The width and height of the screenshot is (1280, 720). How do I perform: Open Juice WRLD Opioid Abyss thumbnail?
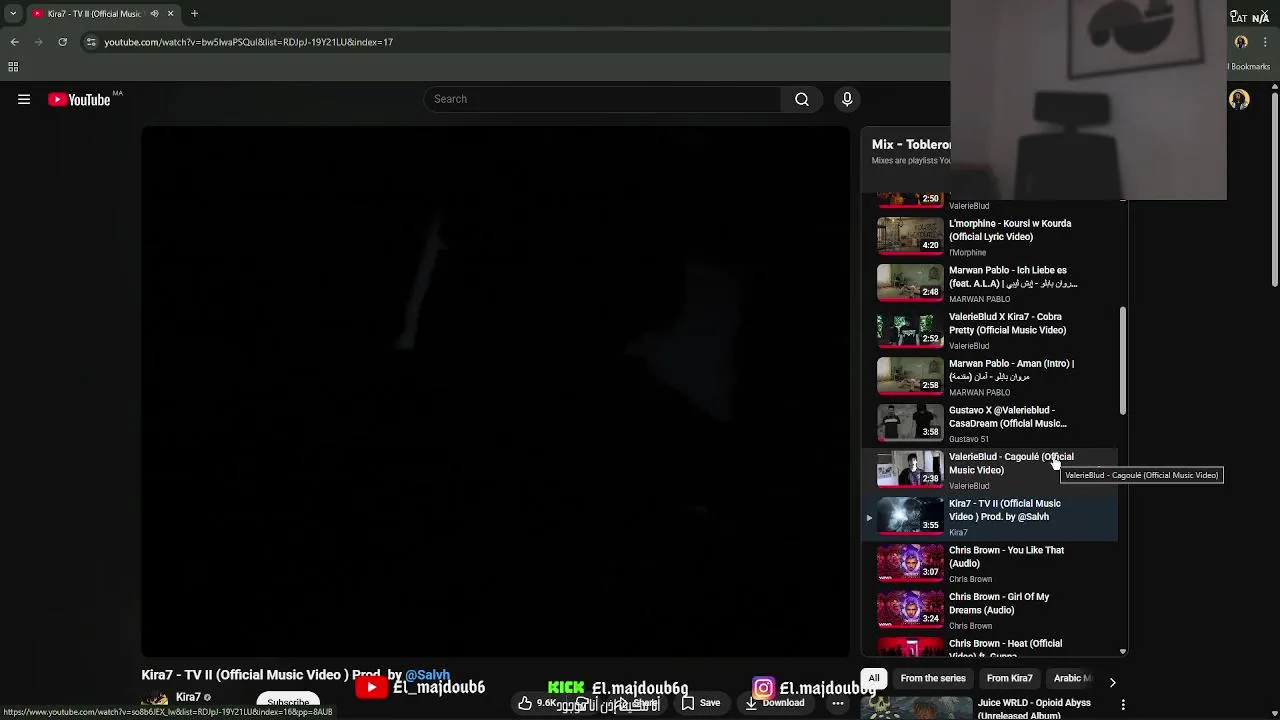point(917,708)
